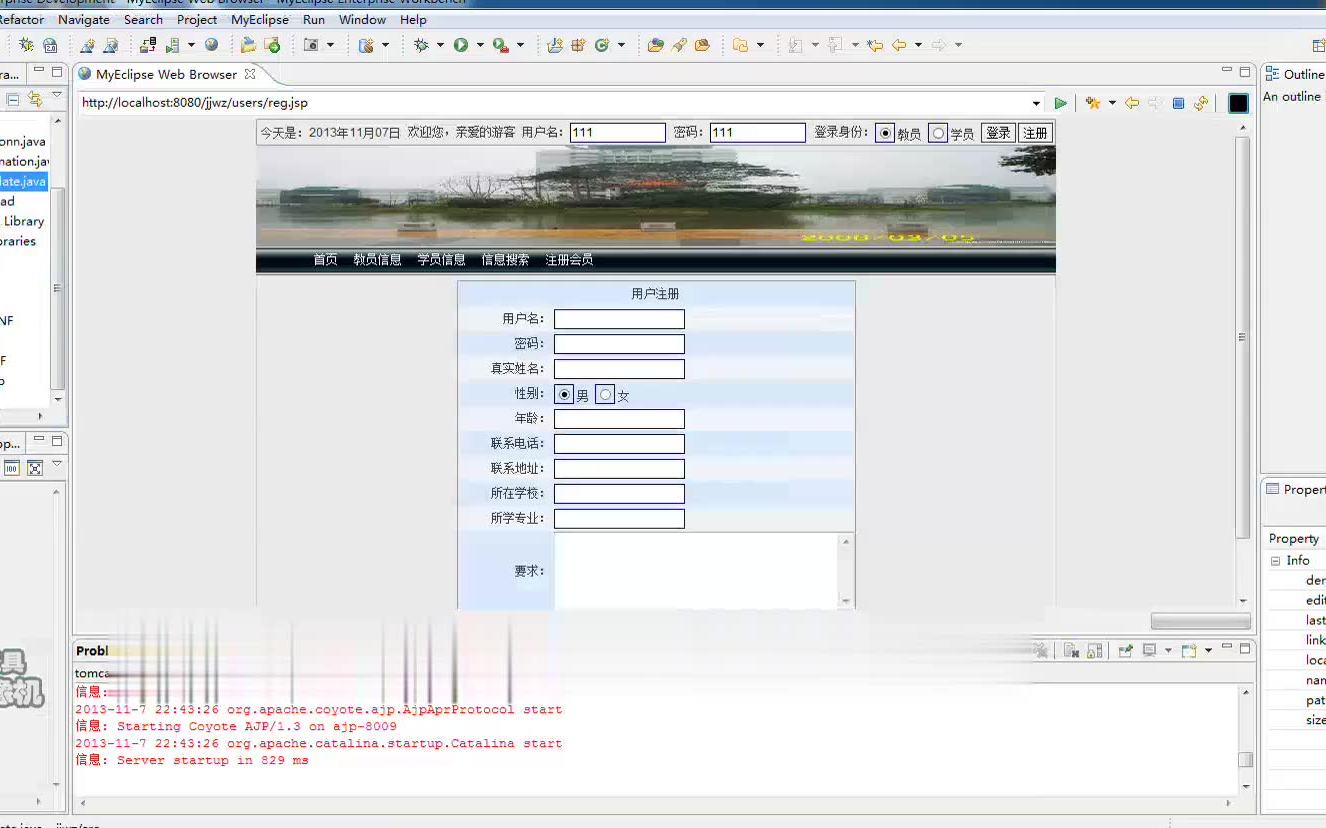
Task: Click the server deploy icon in main toolbar
Action: 147,45
